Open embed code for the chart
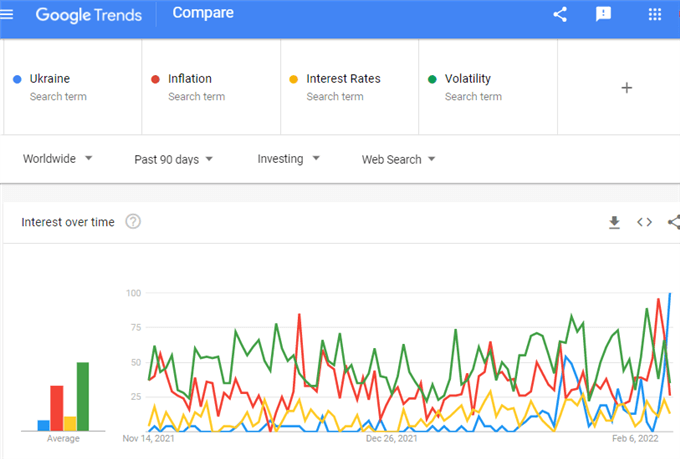The width and height of the screenshot is (680, 459). [644, 222]
